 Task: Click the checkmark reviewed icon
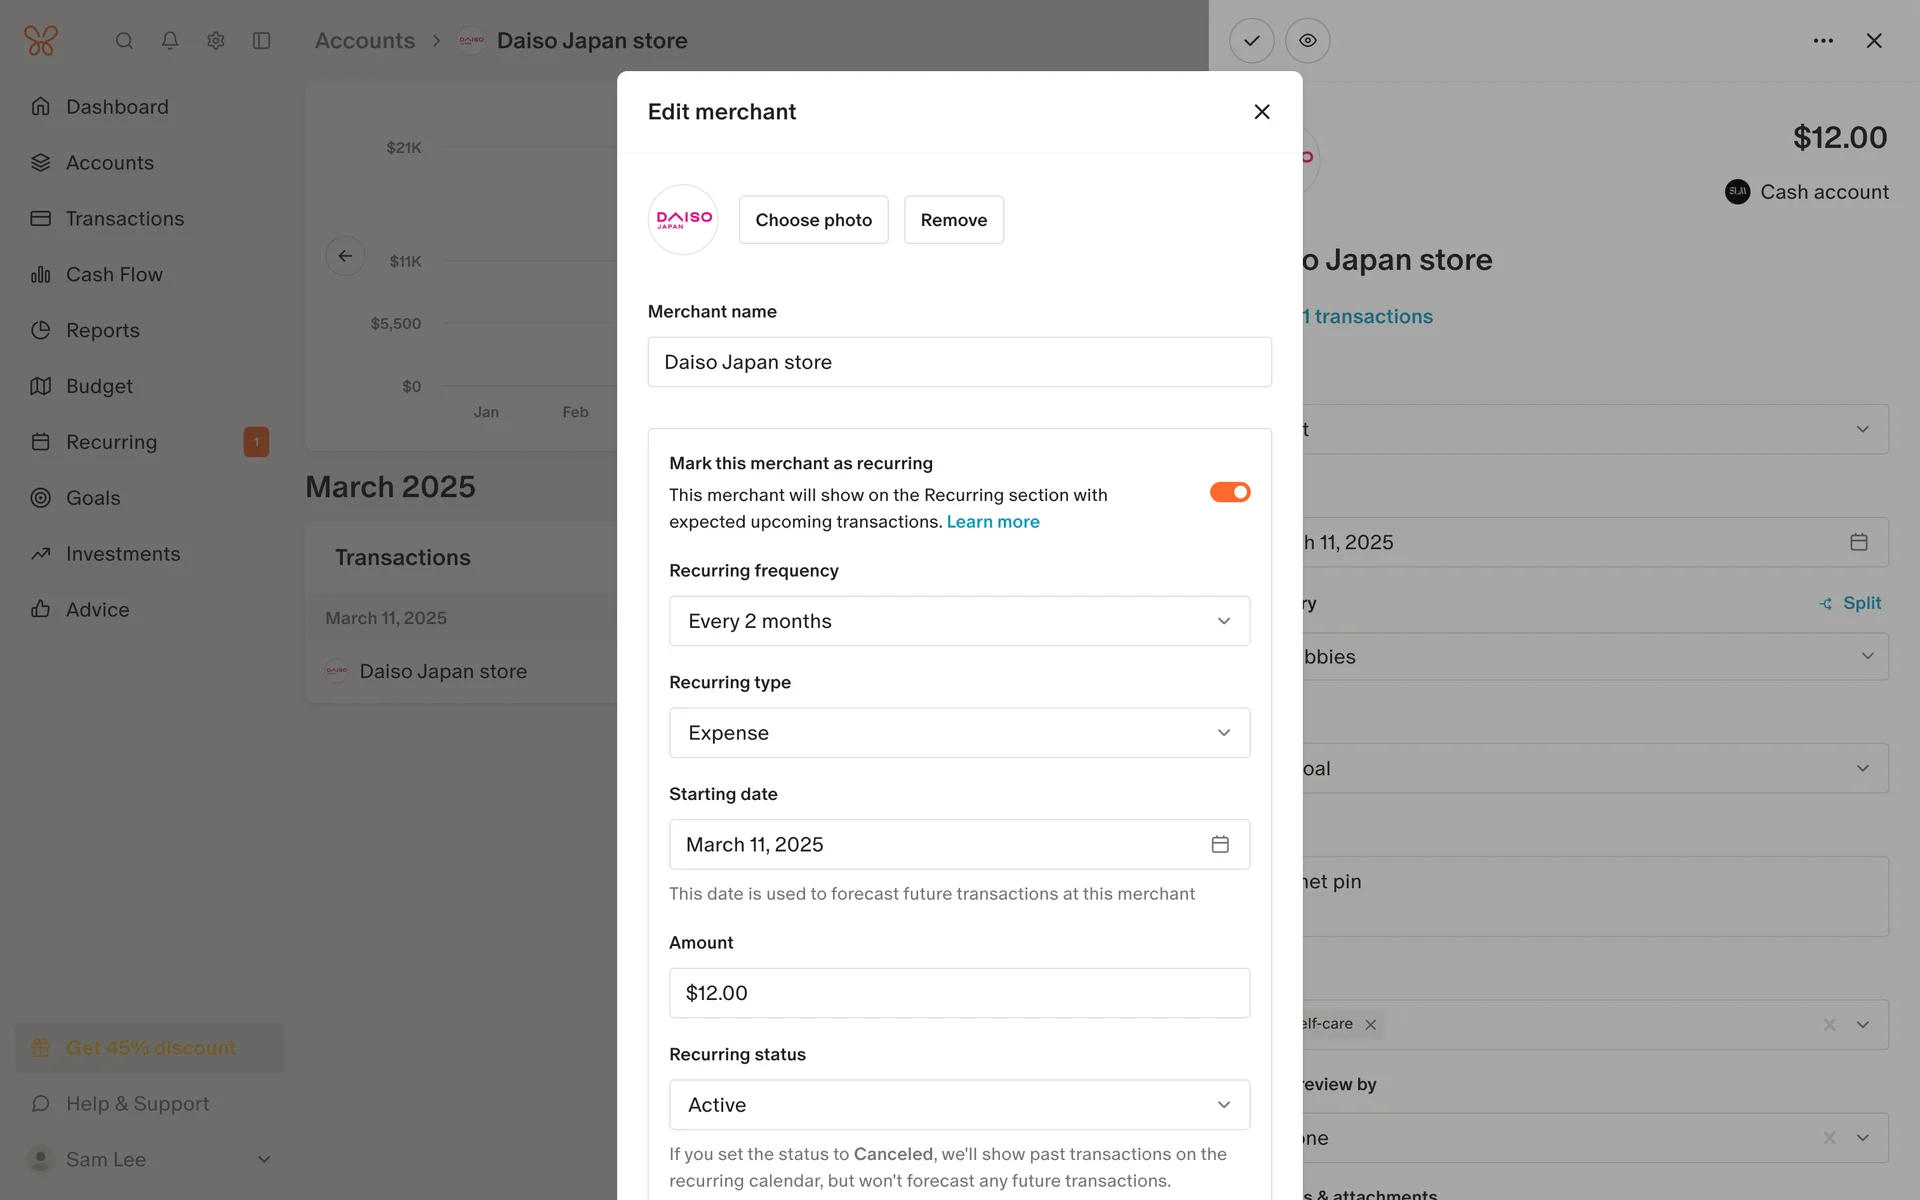pos(1251,41)
